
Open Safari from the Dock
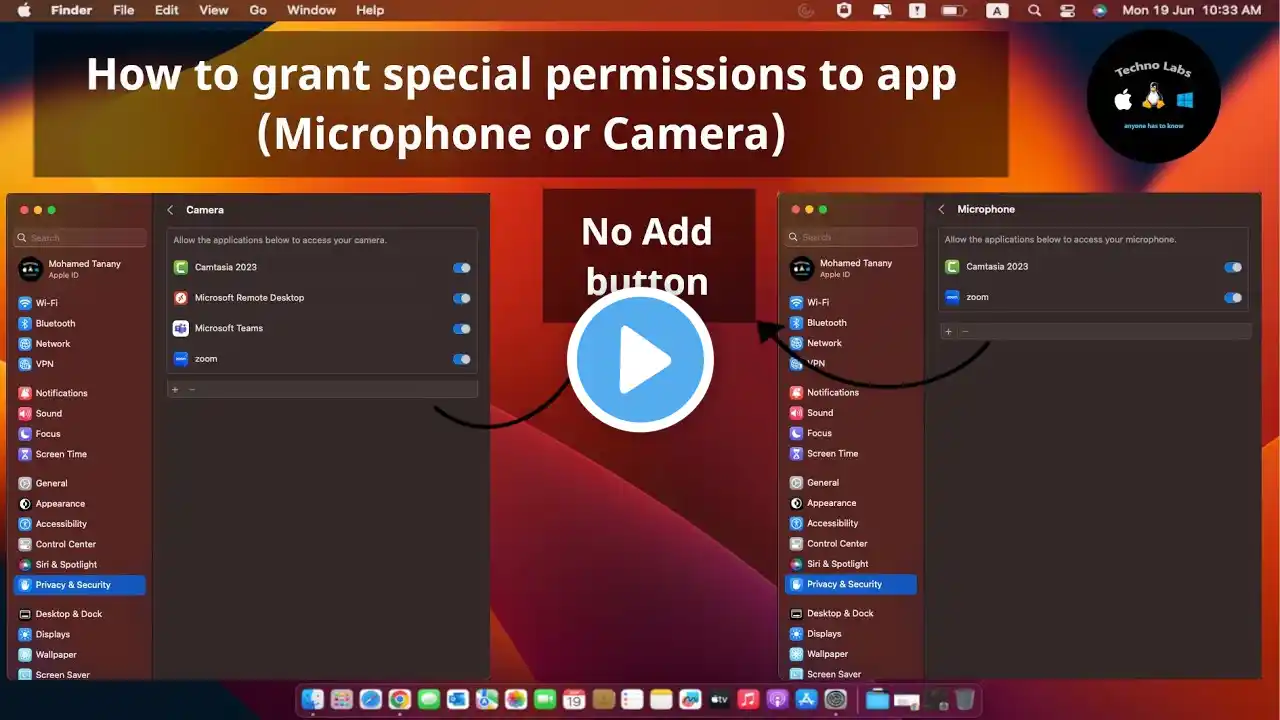point(370,700)
